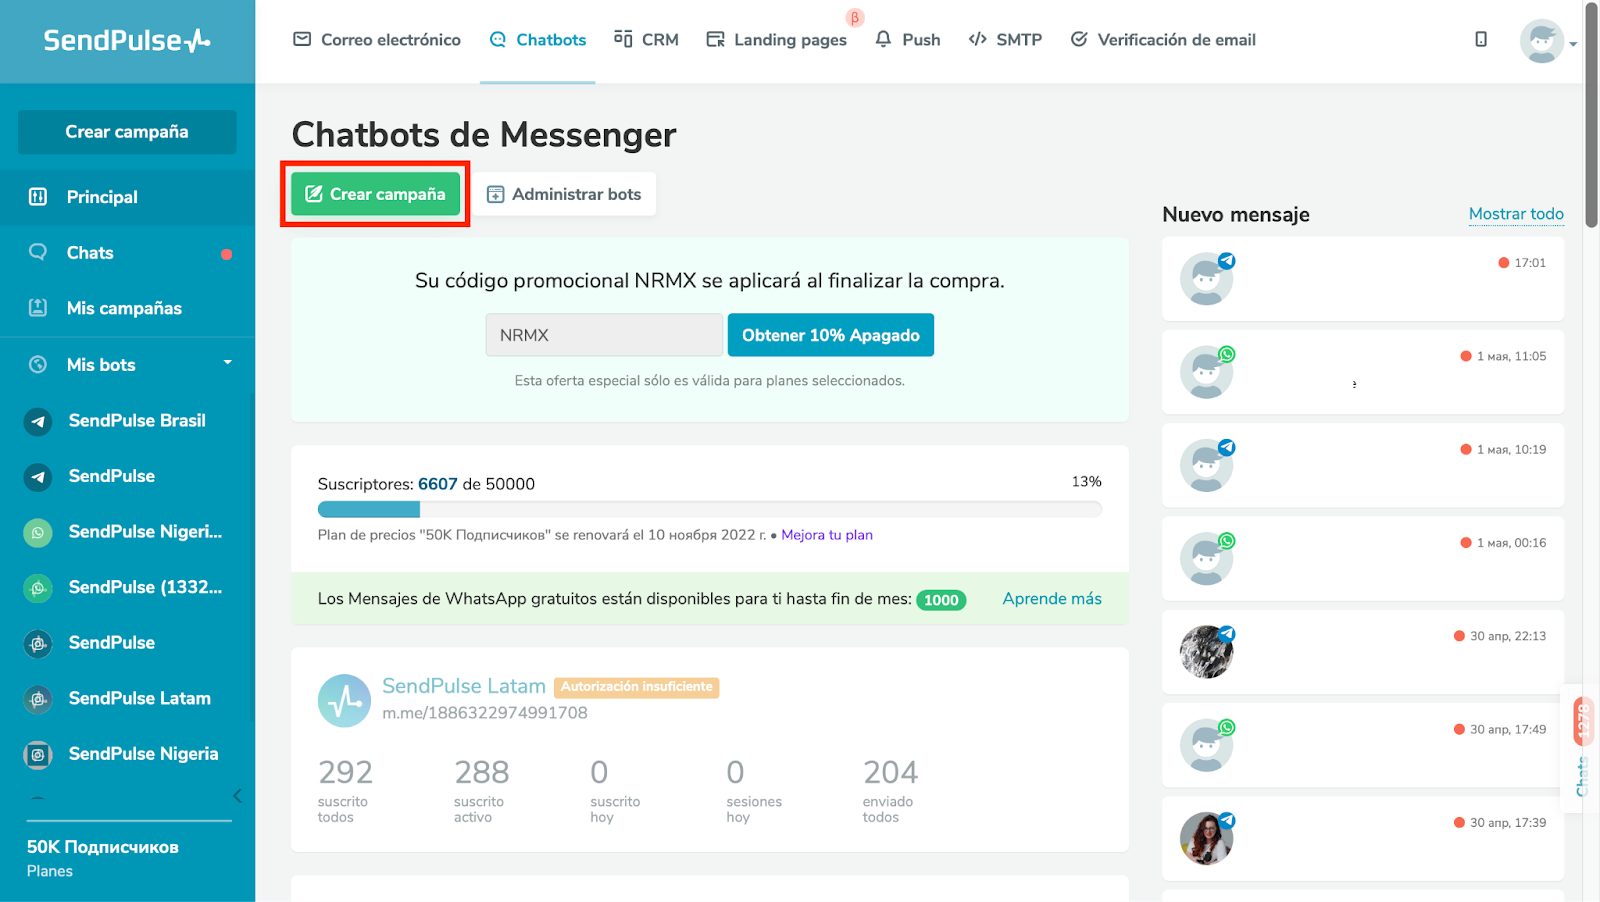Click the SendPulse Latam bot avatar
Viewport: 1600px width, 902px height.
pos(344,700)
